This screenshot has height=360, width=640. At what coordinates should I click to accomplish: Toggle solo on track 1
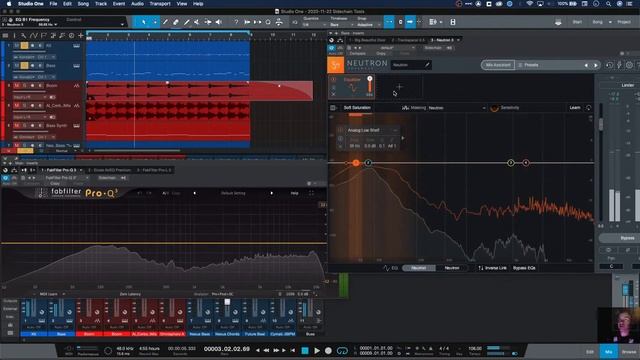pyautogui.click(x=24, y=45)
